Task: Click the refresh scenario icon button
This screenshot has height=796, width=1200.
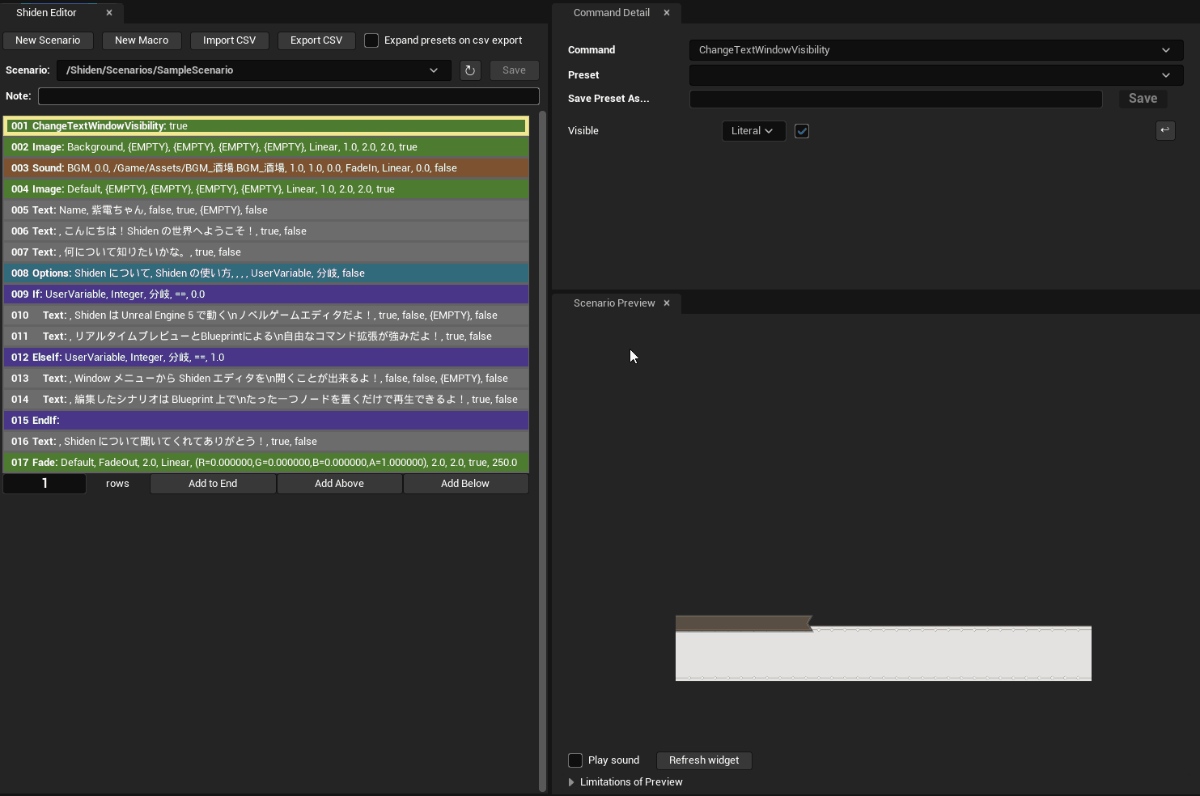Action: (x=470, y=70)
